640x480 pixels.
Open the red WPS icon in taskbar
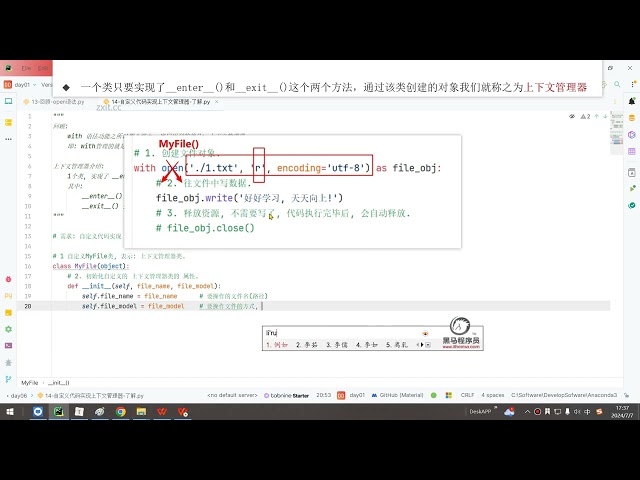pyautogui.click(x=162, y=412)
